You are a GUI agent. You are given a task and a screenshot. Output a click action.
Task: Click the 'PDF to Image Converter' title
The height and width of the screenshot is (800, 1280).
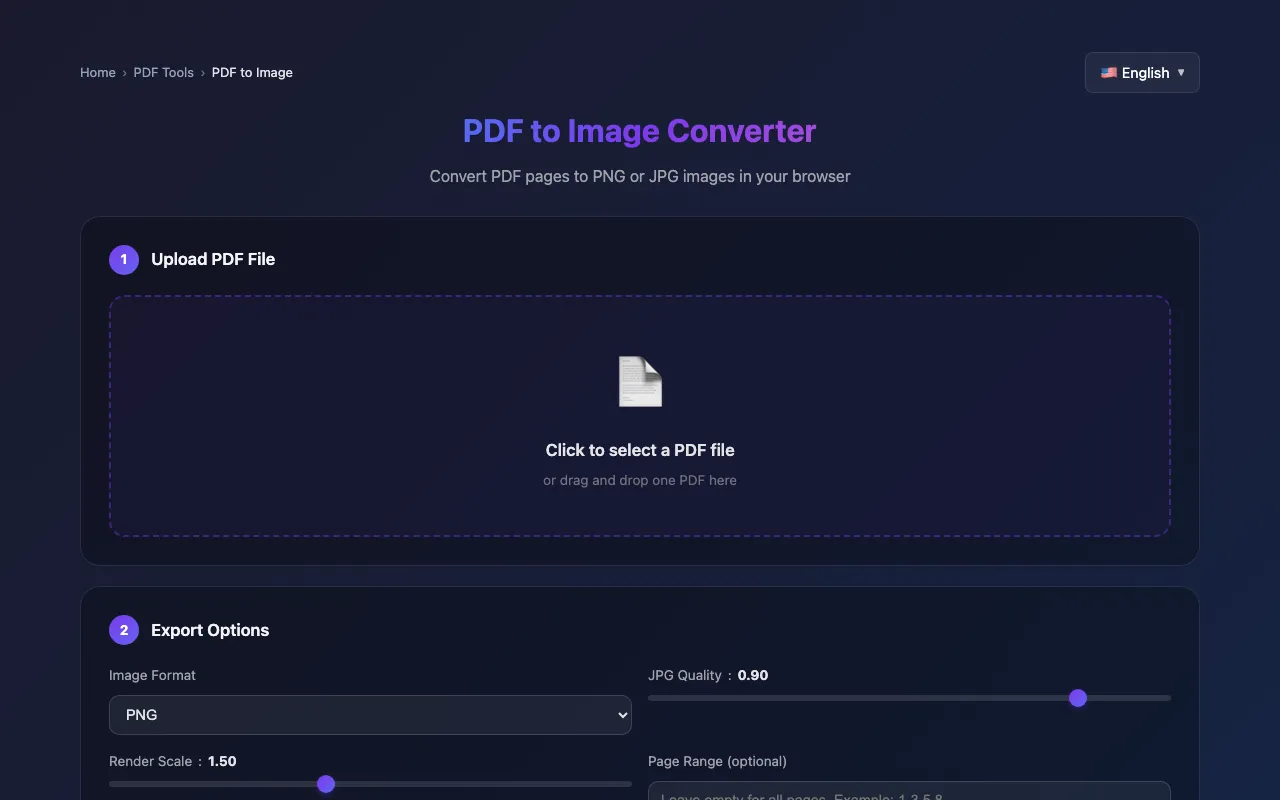click(640, 131)
